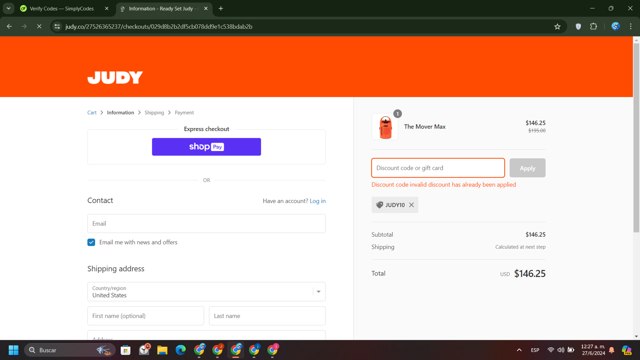Click the browser forward arrow

[24, 27]
